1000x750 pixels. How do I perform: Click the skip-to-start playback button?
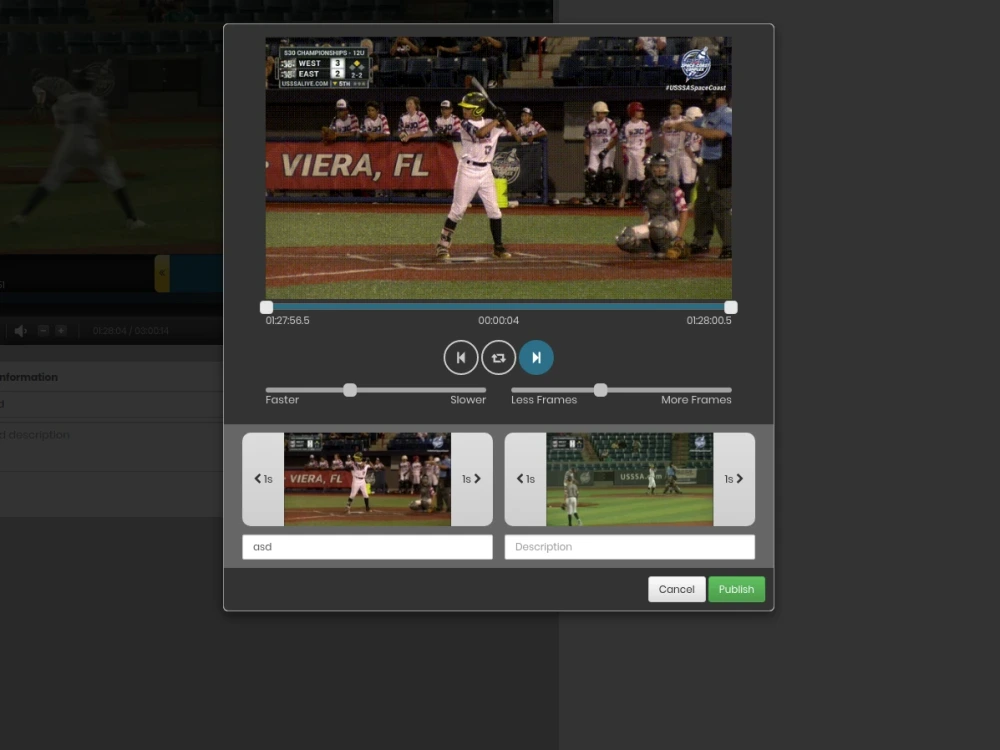[460, 358]
